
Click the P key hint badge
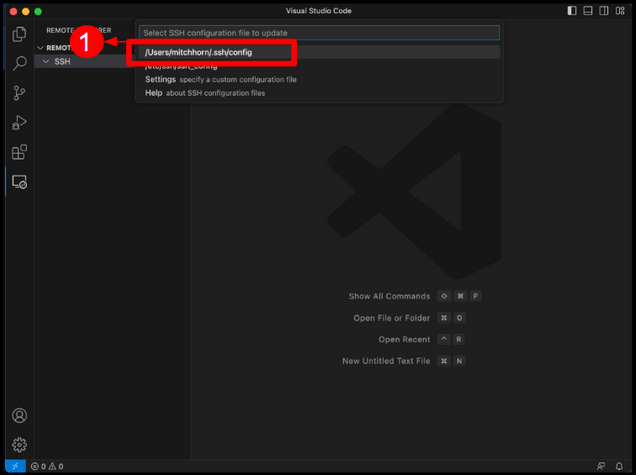475,296
